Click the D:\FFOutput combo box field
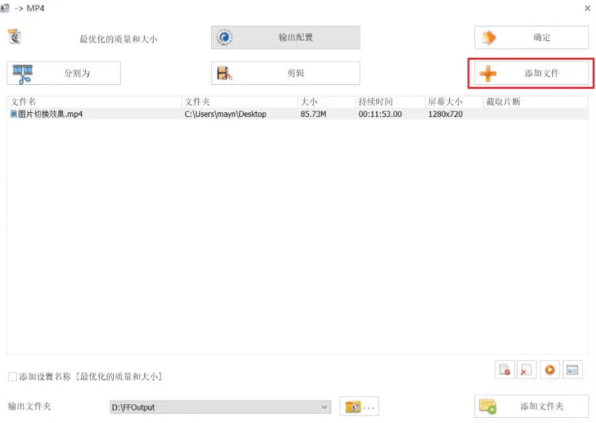Viewport: 596px width, 423px height. pos(220,407)
